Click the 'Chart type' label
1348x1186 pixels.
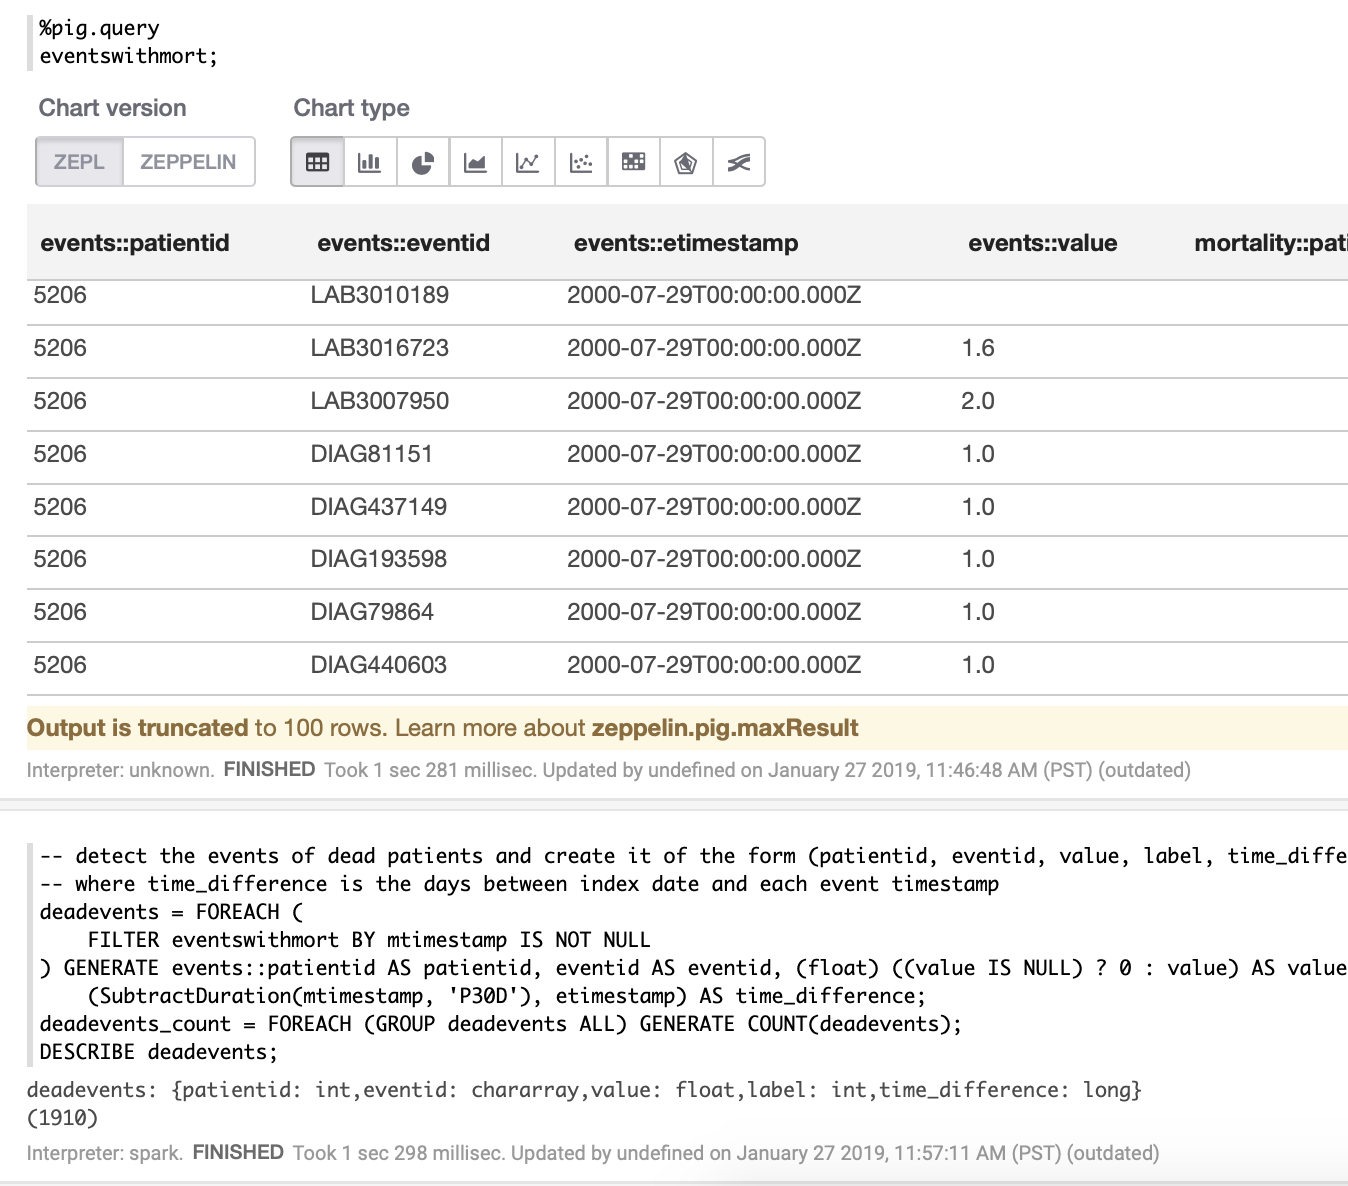pos(352,108)
